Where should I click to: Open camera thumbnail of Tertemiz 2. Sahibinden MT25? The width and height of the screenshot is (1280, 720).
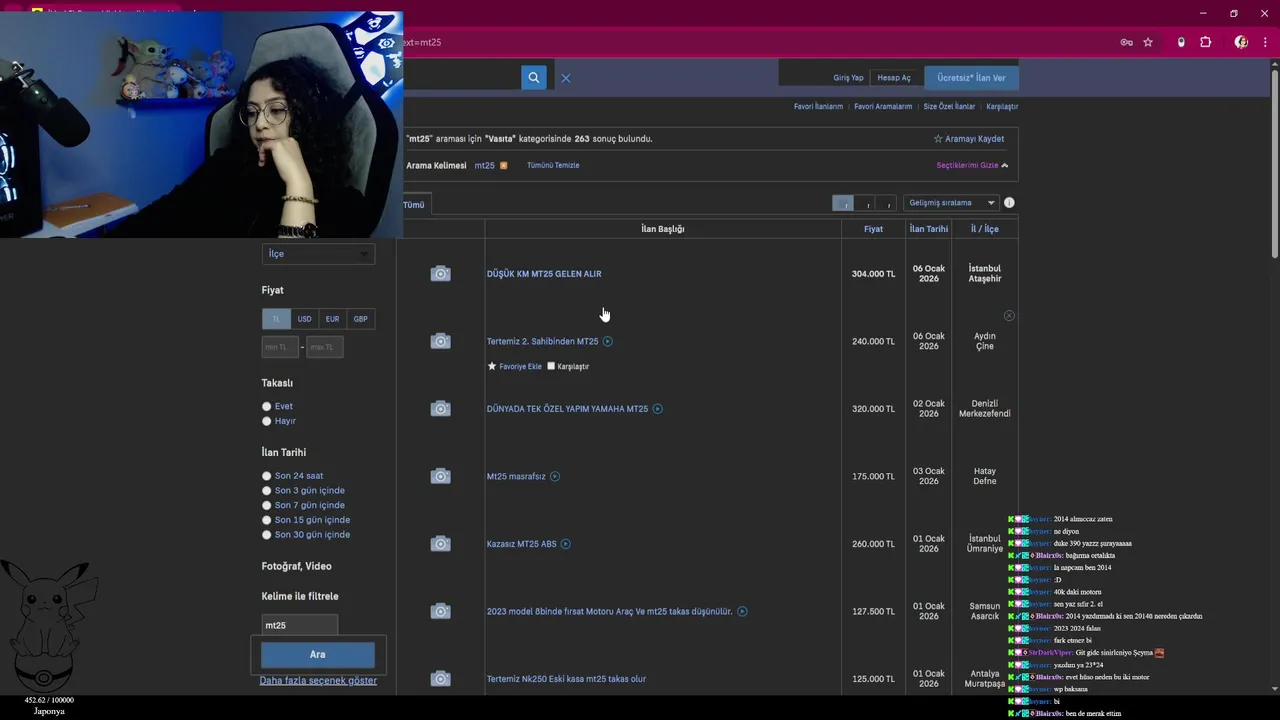tap(440, 341)
